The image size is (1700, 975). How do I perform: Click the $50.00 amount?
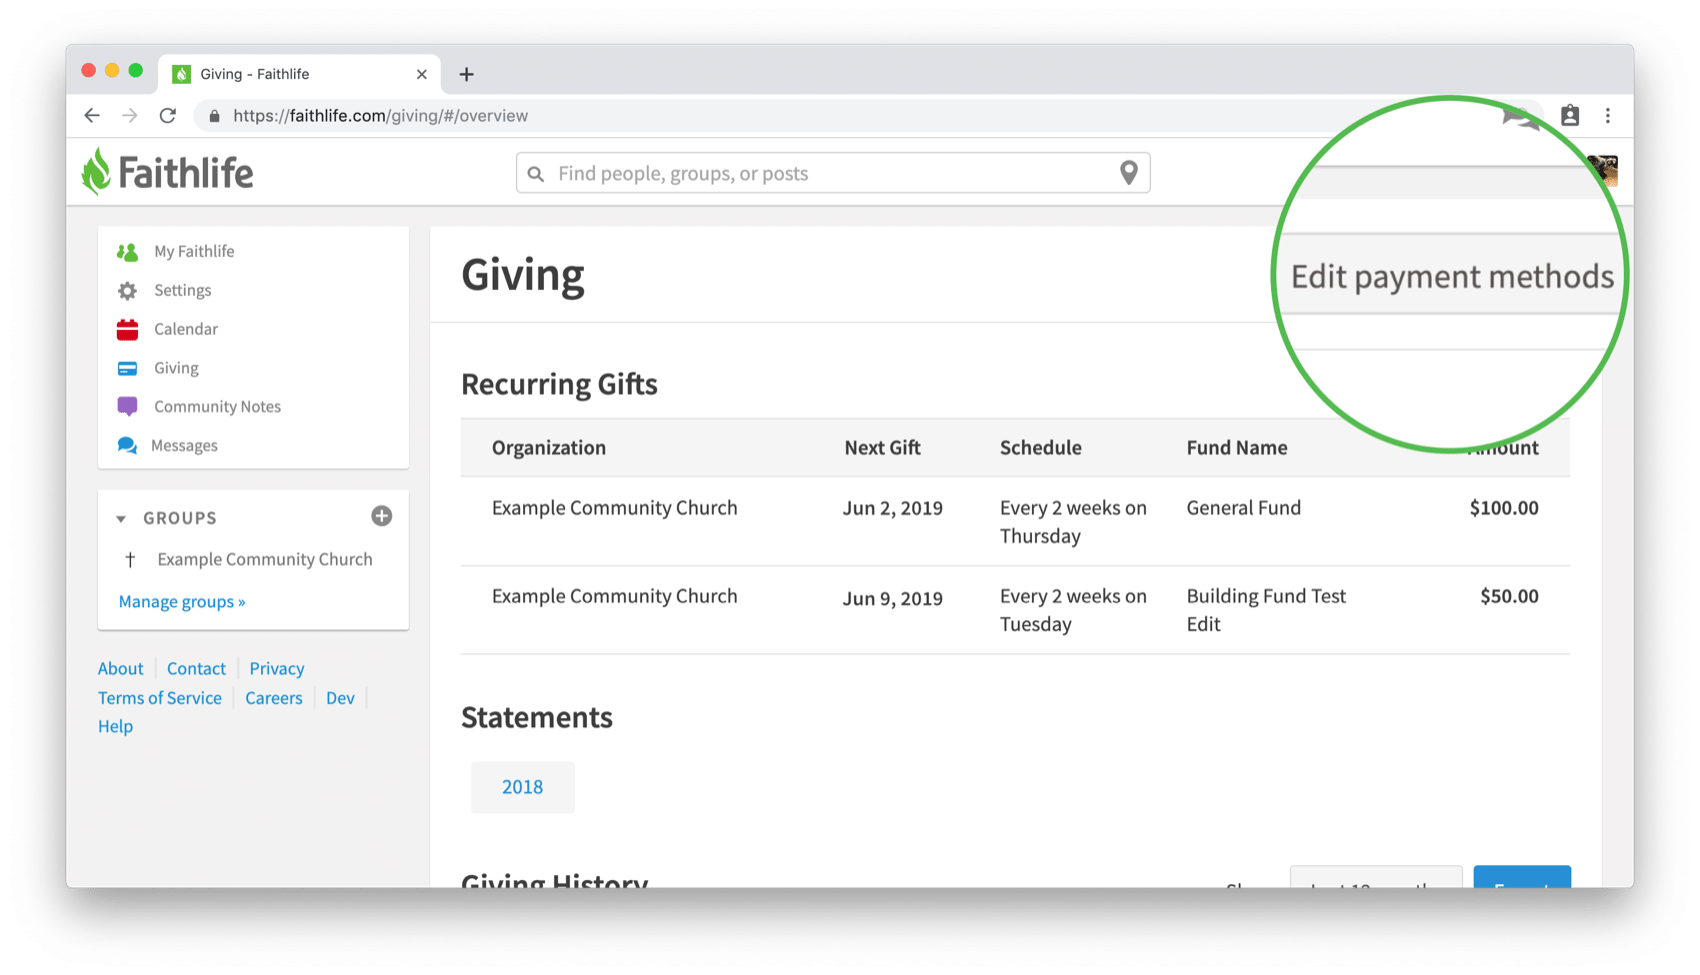[x=1510, y=596]
